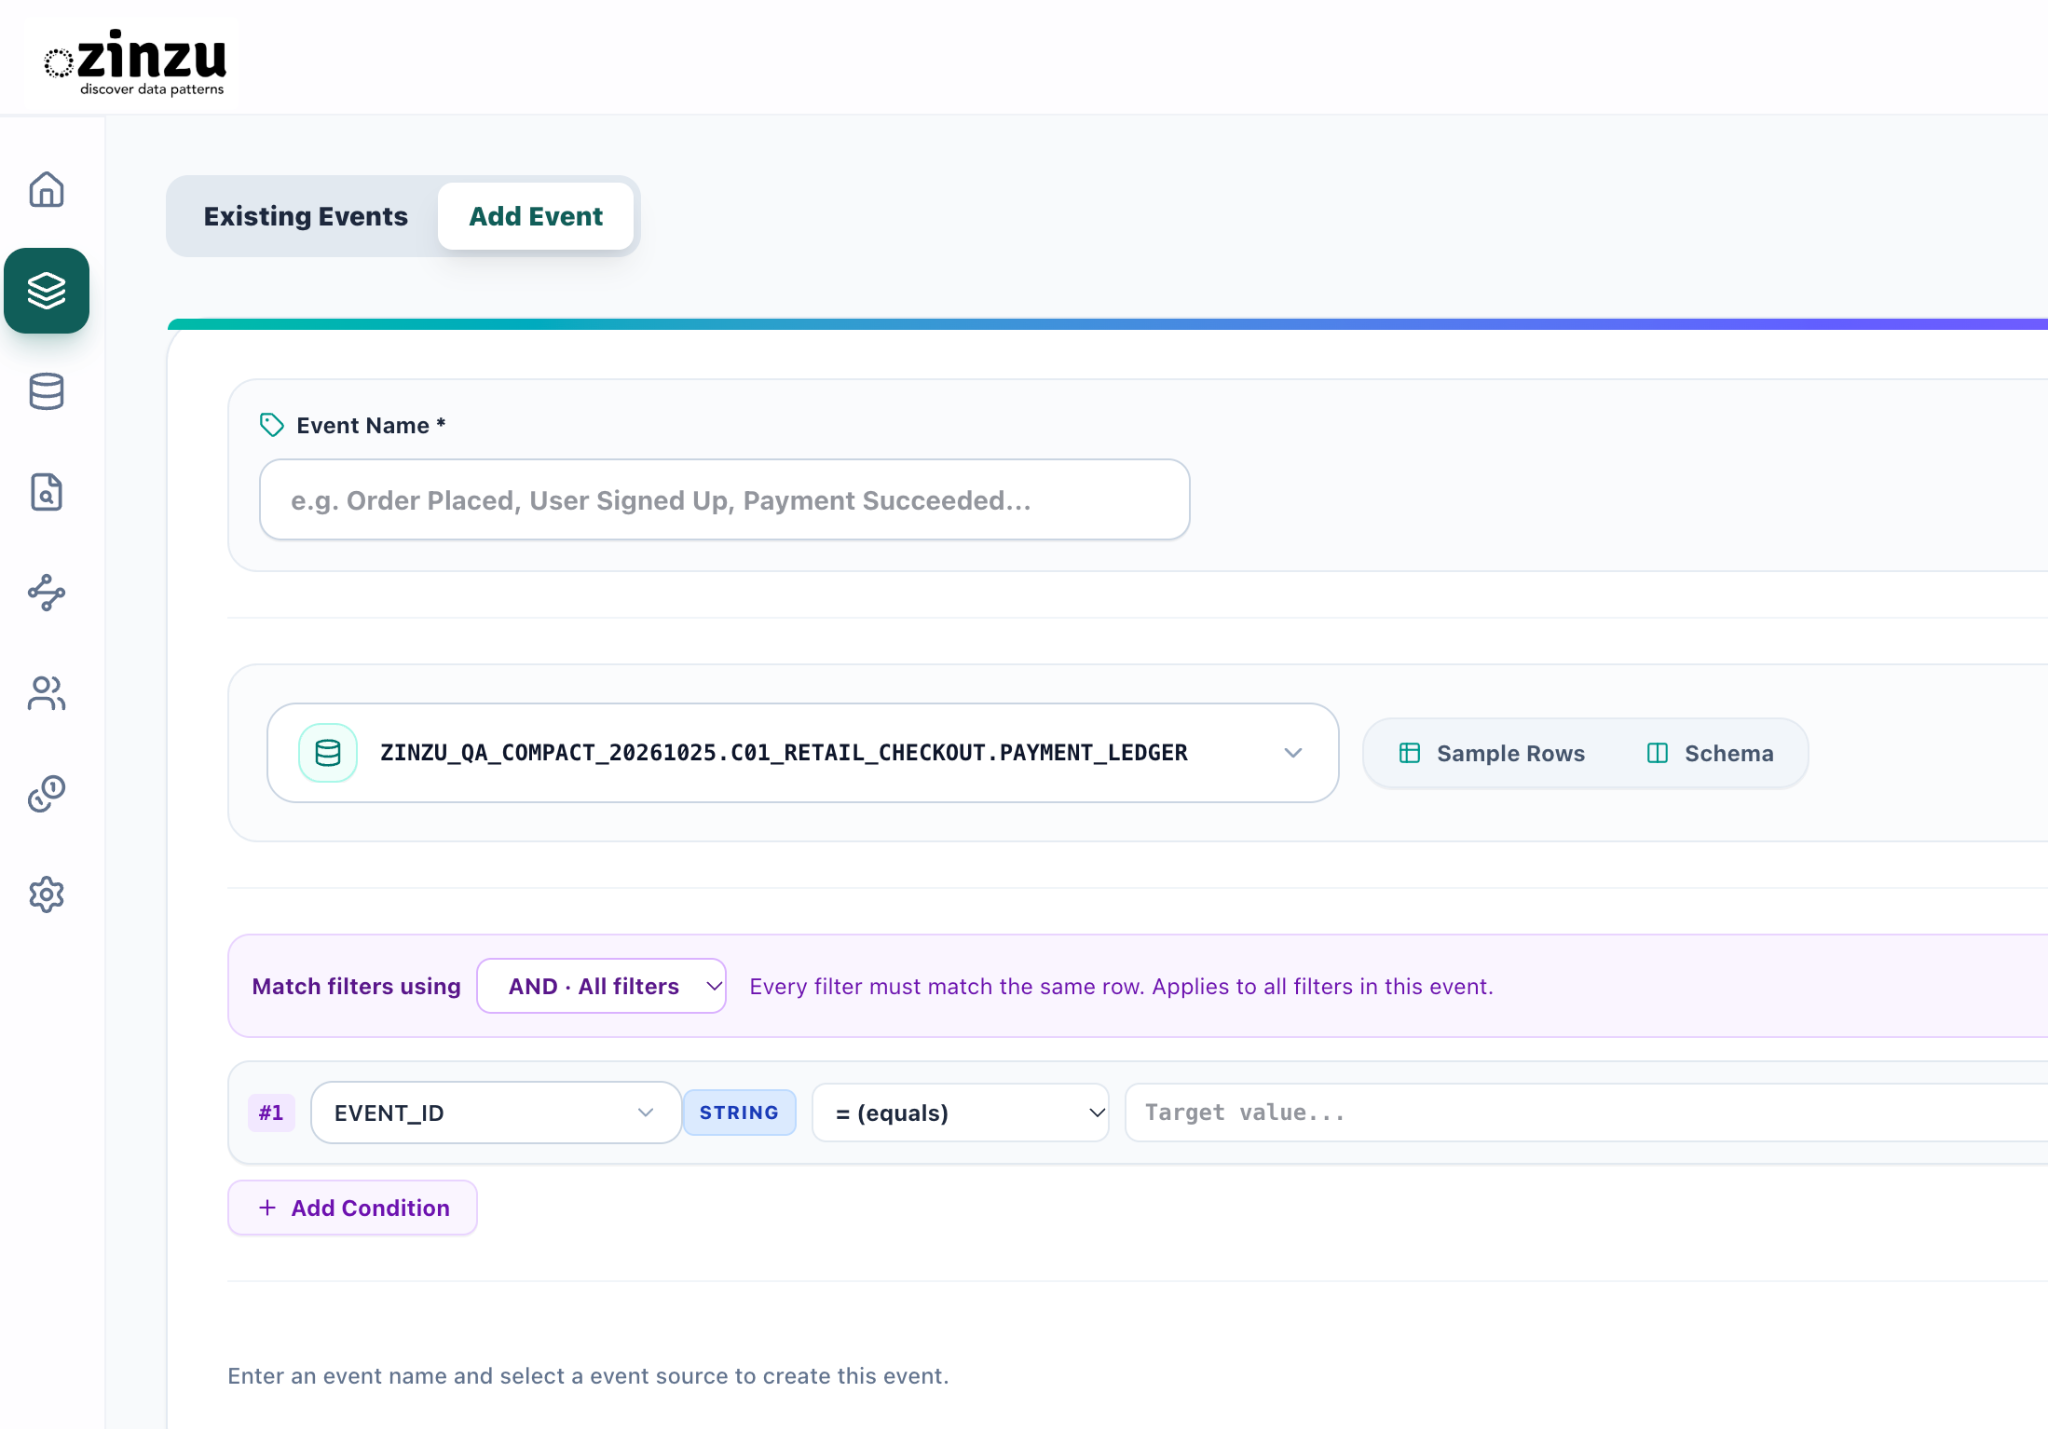This screenshot has height=1429, width=2048.
Task: Expand the PAYMENT_LEDGER event source dropdown
Action: (802, 753)
